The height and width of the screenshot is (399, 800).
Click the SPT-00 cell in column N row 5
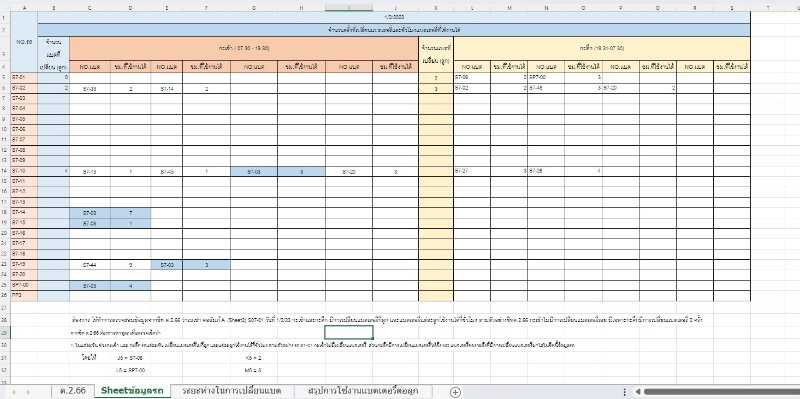pyautogui.click(x=546, y=78)
